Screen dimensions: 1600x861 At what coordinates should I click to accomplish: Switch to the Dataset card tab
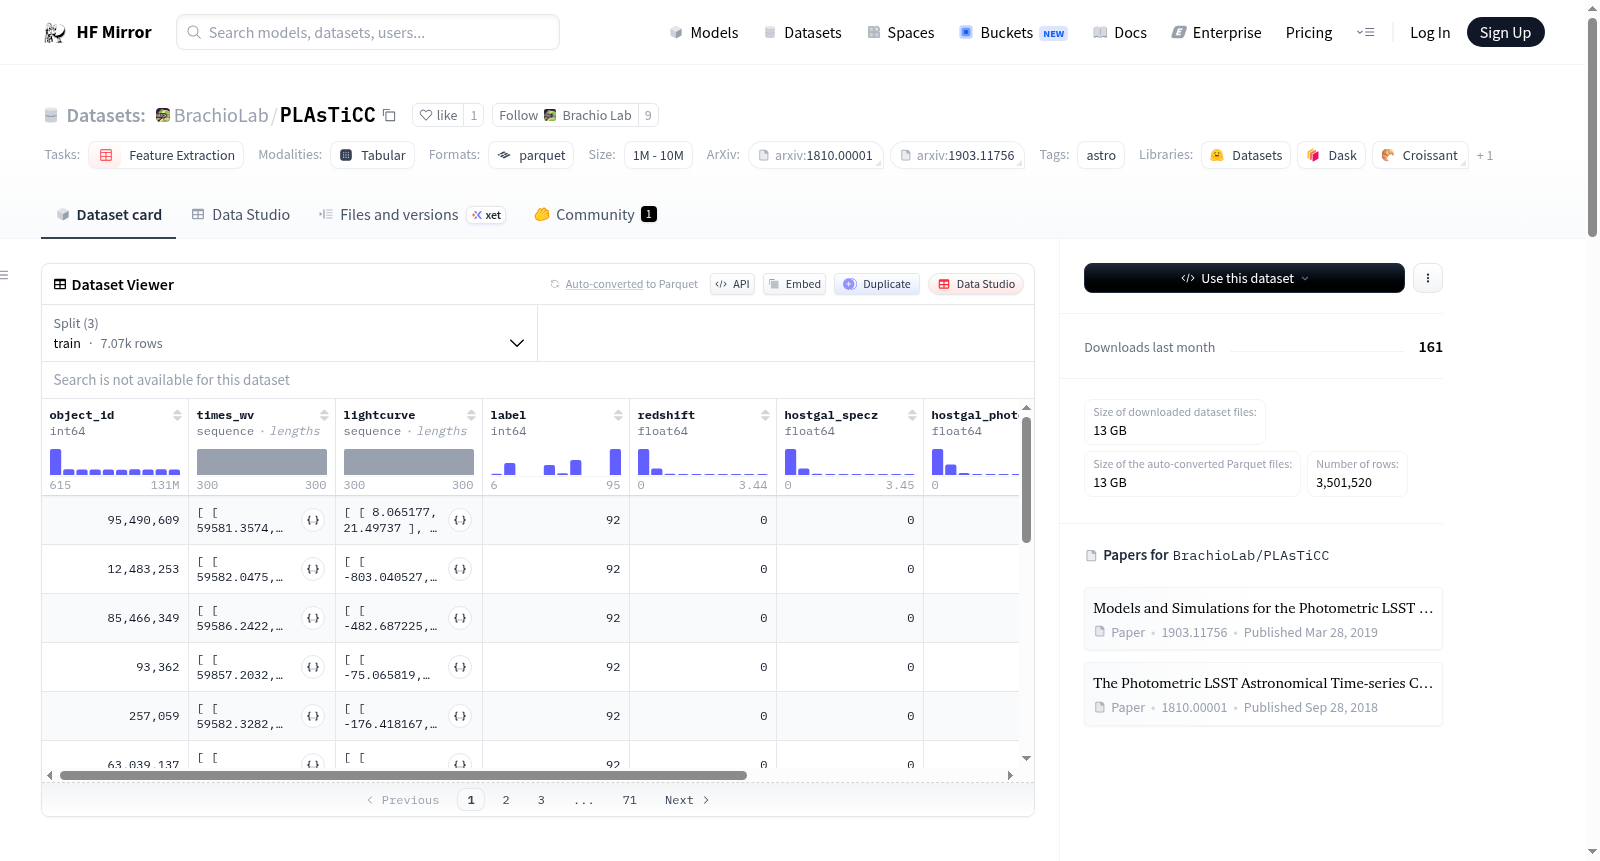coord(109,214)
